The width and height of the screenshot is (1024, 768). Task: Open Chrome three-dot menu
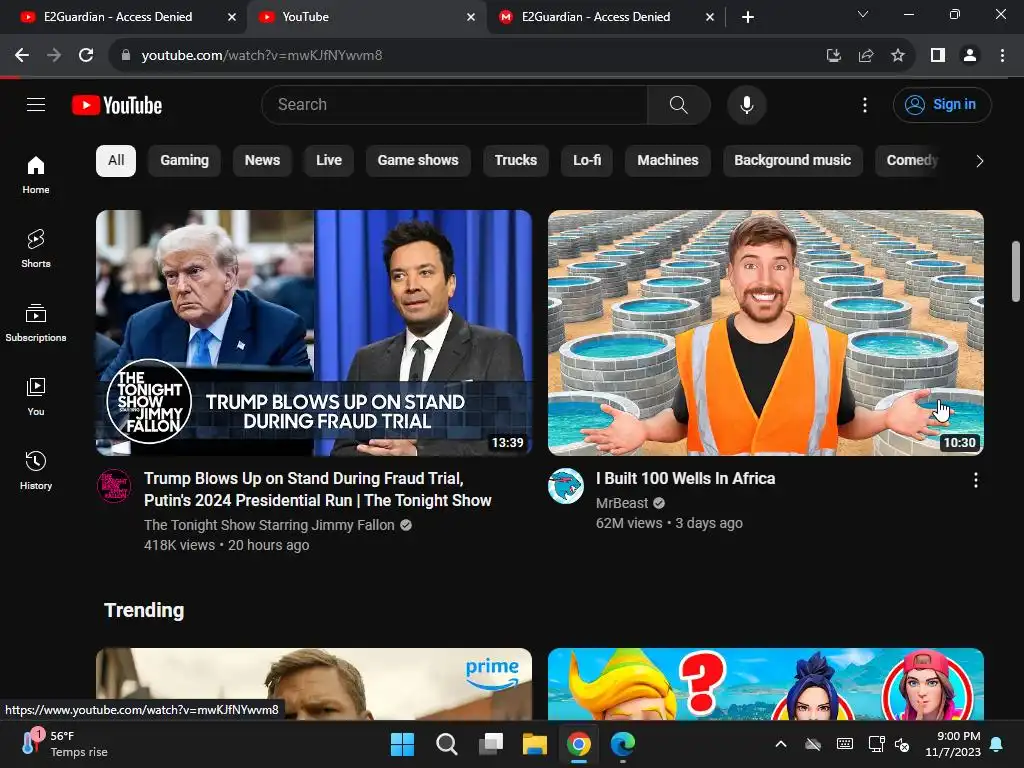click(1002, 56)
